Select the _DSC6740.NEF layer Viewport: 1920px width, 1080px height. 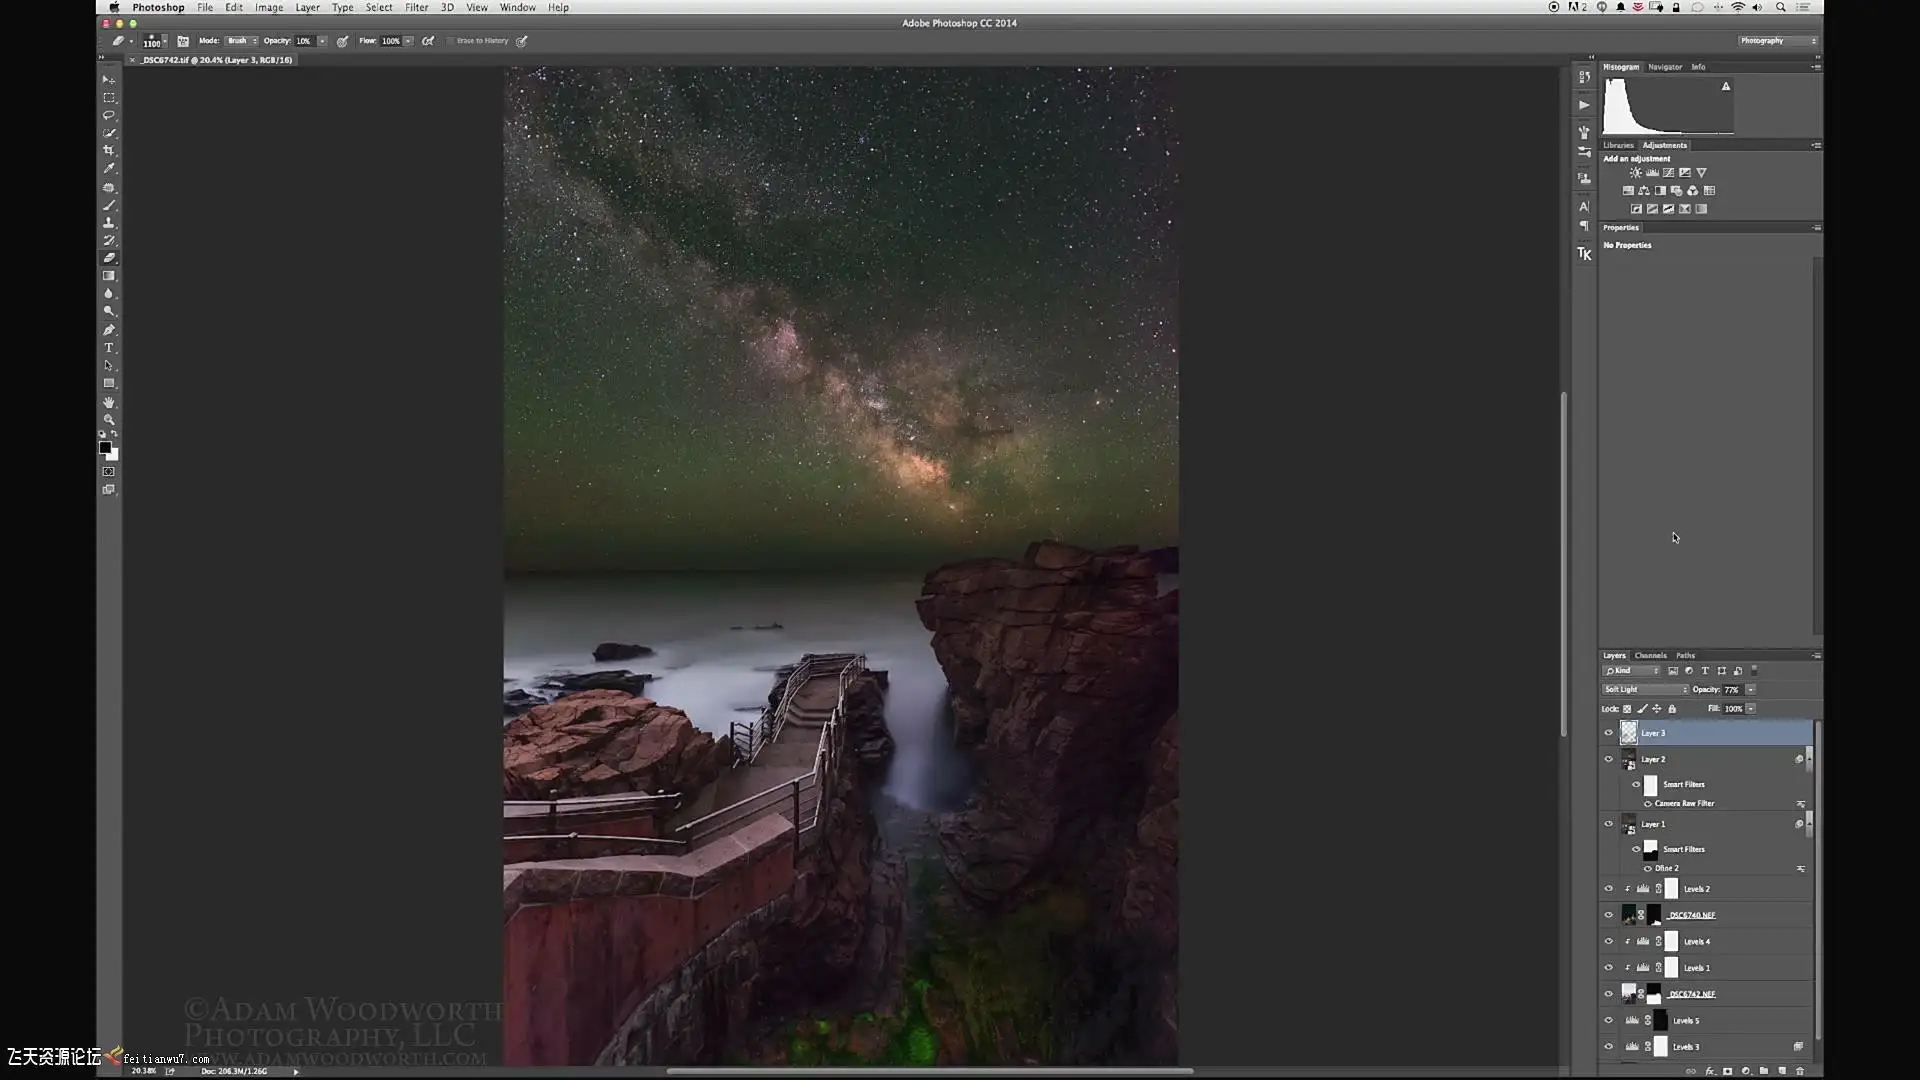pos(1691,915)
